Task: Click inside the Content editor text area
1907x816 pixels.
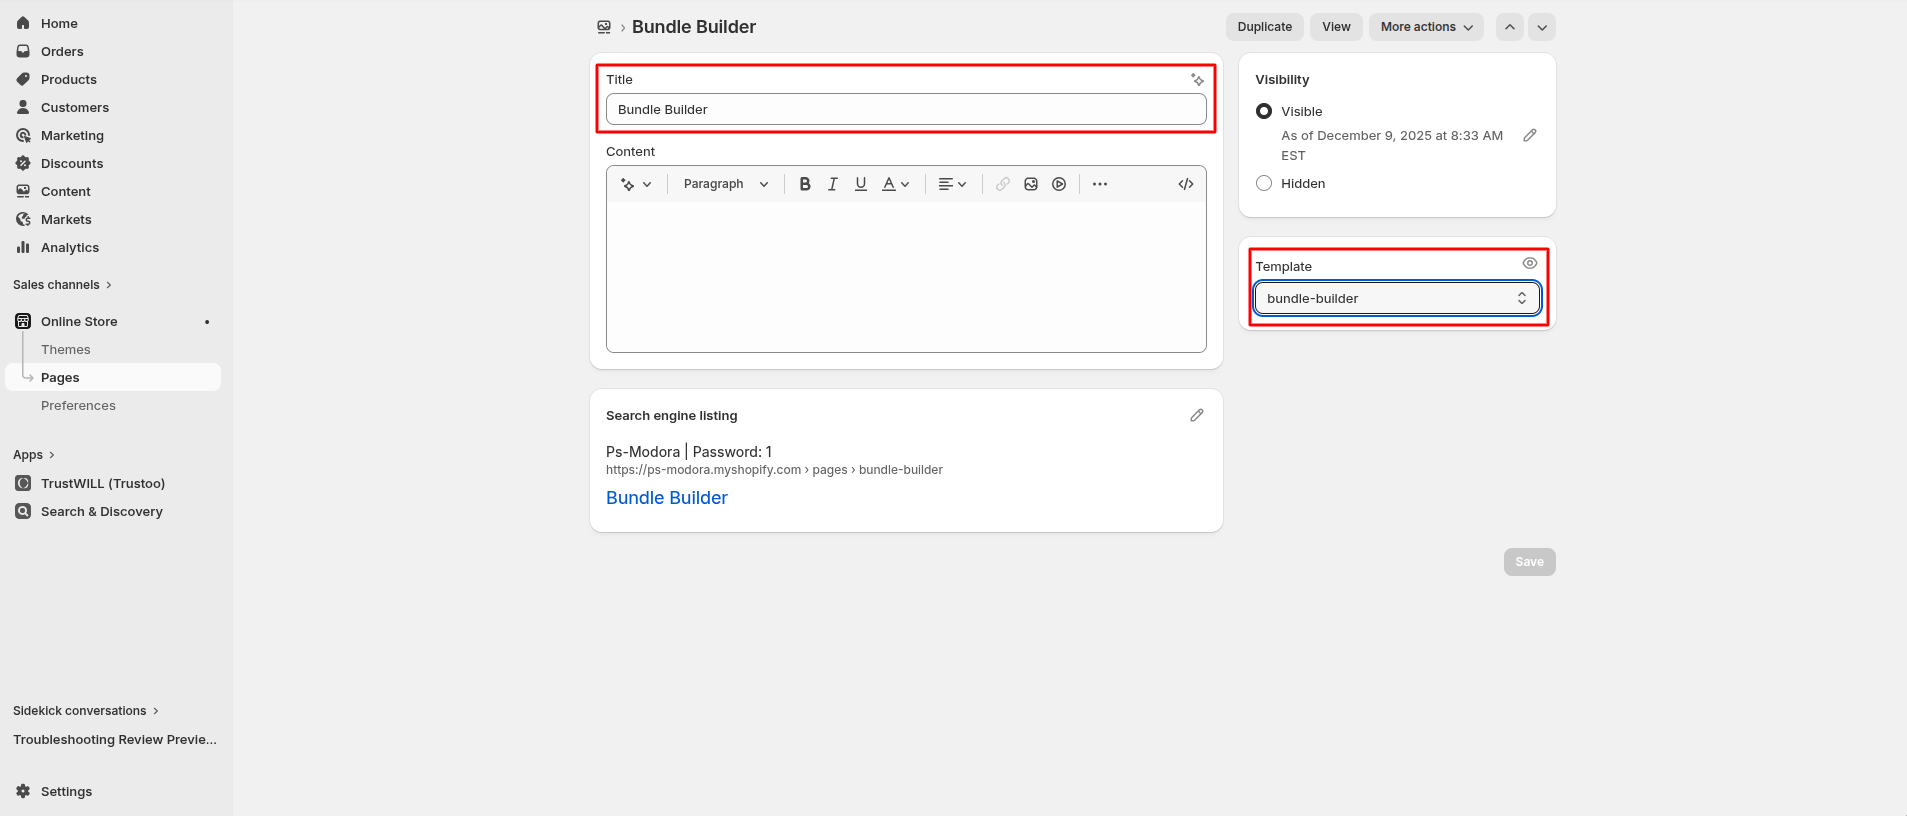Action: (x=906, y=277)
